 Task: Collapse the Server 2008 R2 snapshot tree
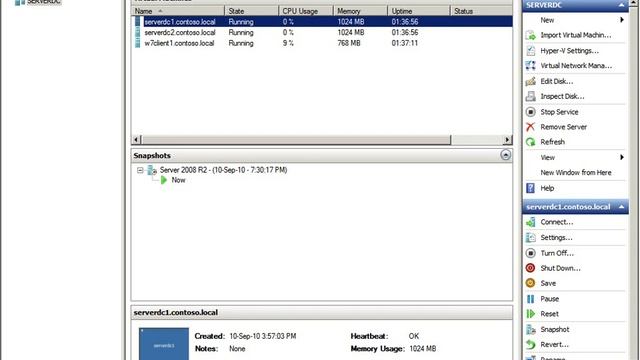[x=140, y=170]
